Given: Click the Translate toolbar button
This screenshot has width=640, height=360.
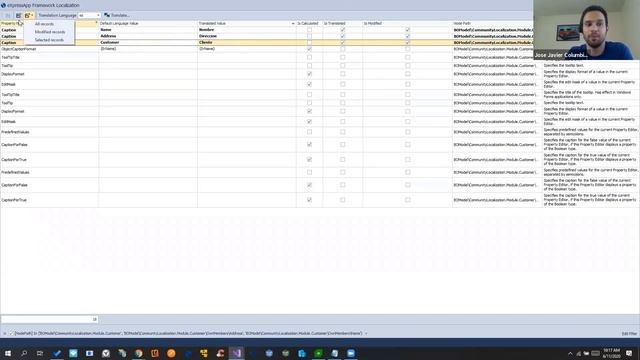Looking at the screenshot, I should tap(117, 15).
